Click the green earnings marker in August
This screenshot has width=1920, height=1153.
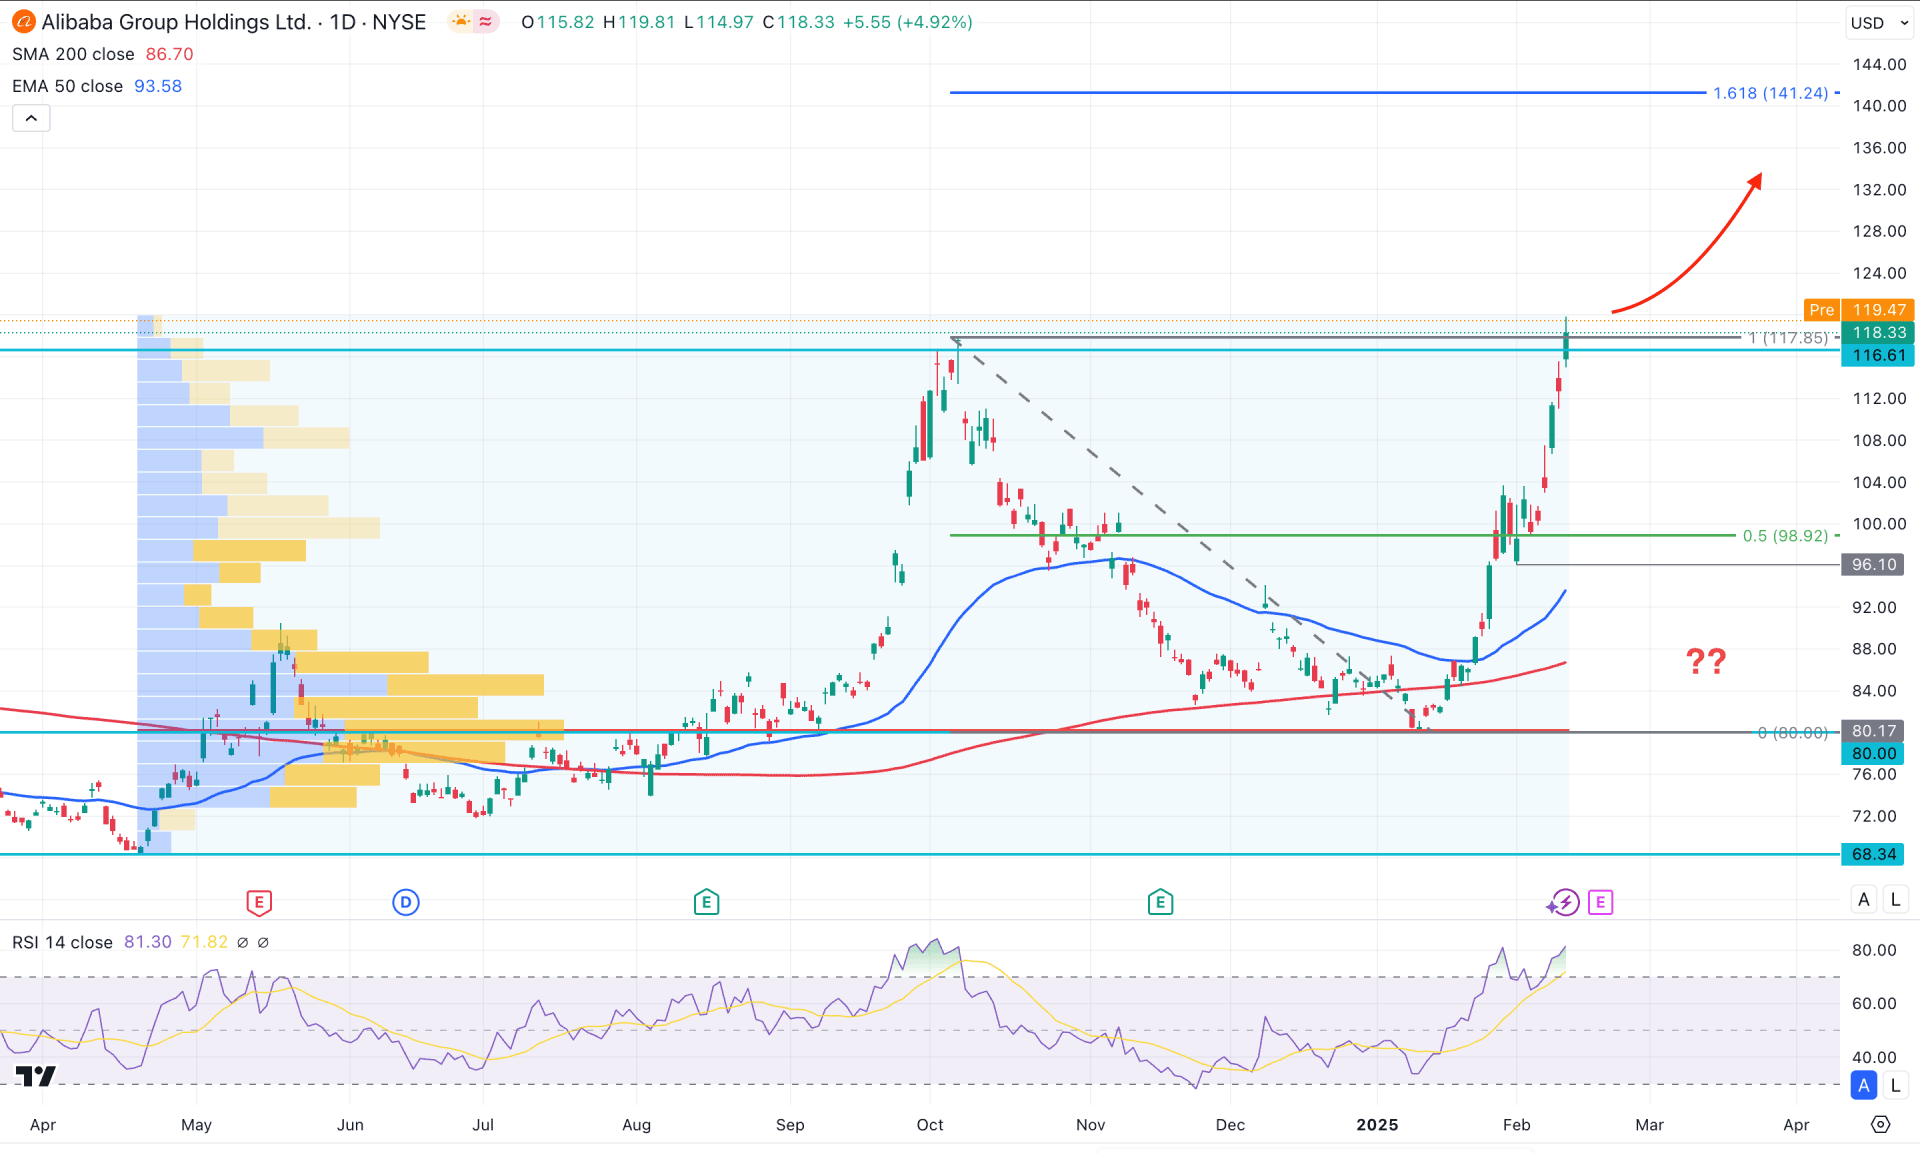pyautogui.click(x=706, y=902)
